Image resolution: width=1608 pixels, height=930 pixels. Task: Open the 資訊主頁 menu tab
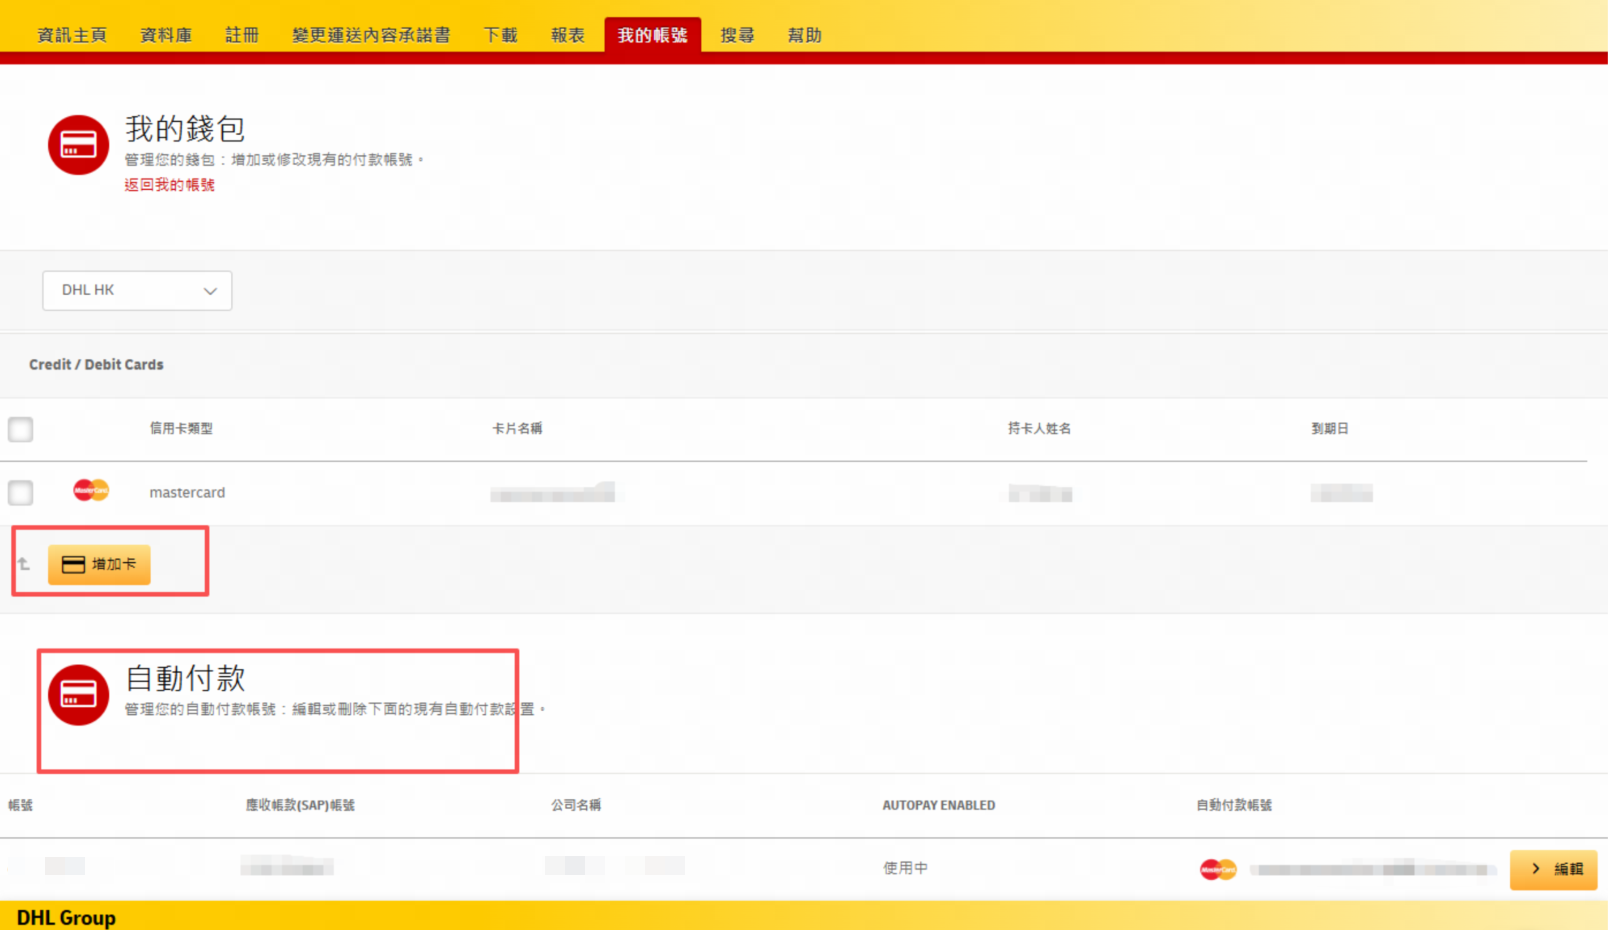click(72, 35)
